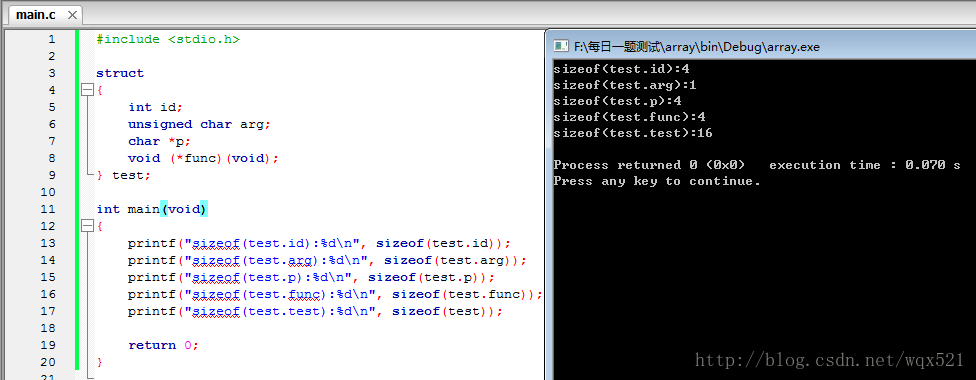Screen dimensions: 976x380
Task: Click the printf line for sizeof(test.arg)
Action: click(x=327, y=260)
